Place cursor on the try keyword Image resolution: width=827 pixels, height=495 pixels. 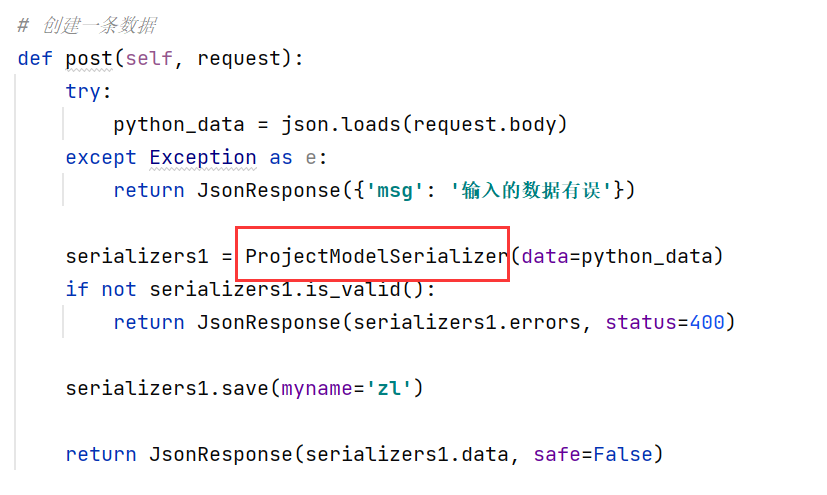(x=83, y=91)
